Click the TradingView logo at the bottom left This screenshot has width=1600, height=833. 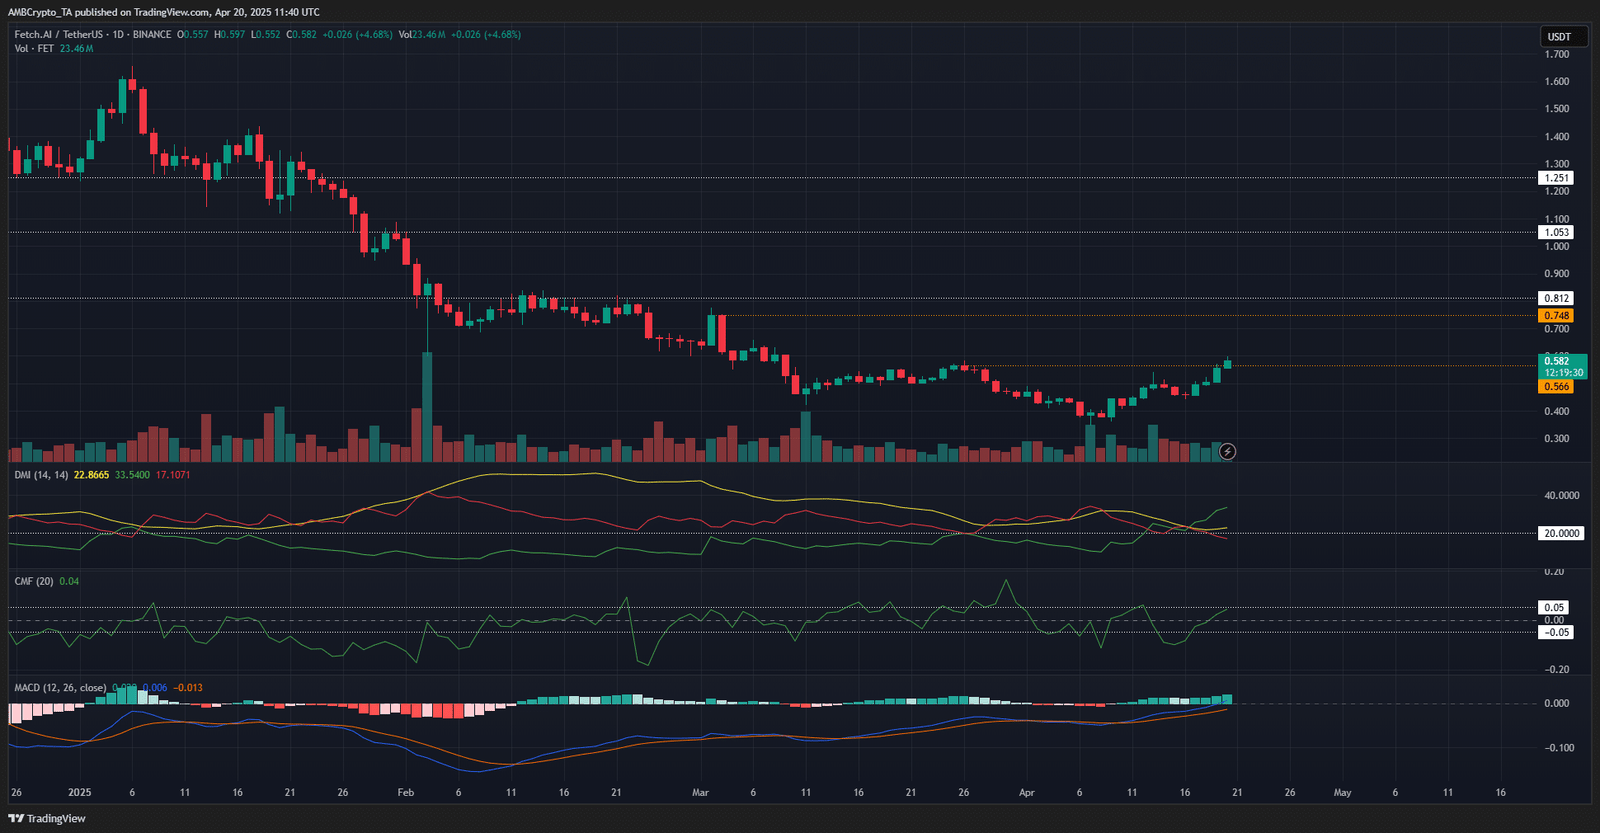click(x=47, y=818)
